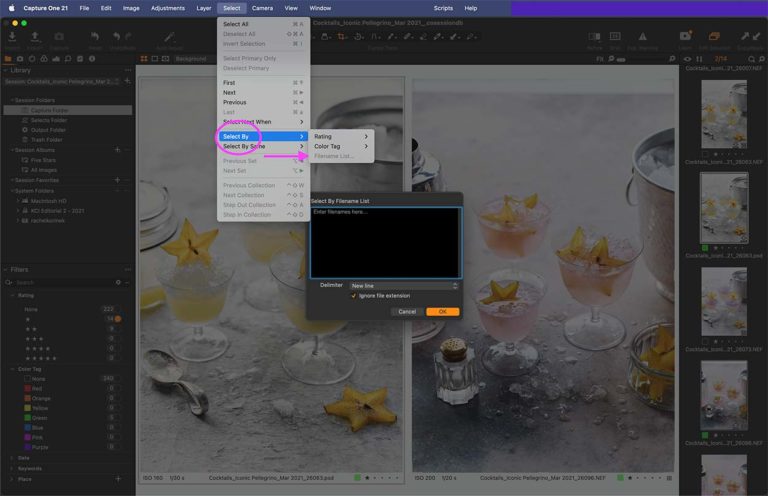Click the Library panel options dots

pyautogui.click(x=128, y=70)
